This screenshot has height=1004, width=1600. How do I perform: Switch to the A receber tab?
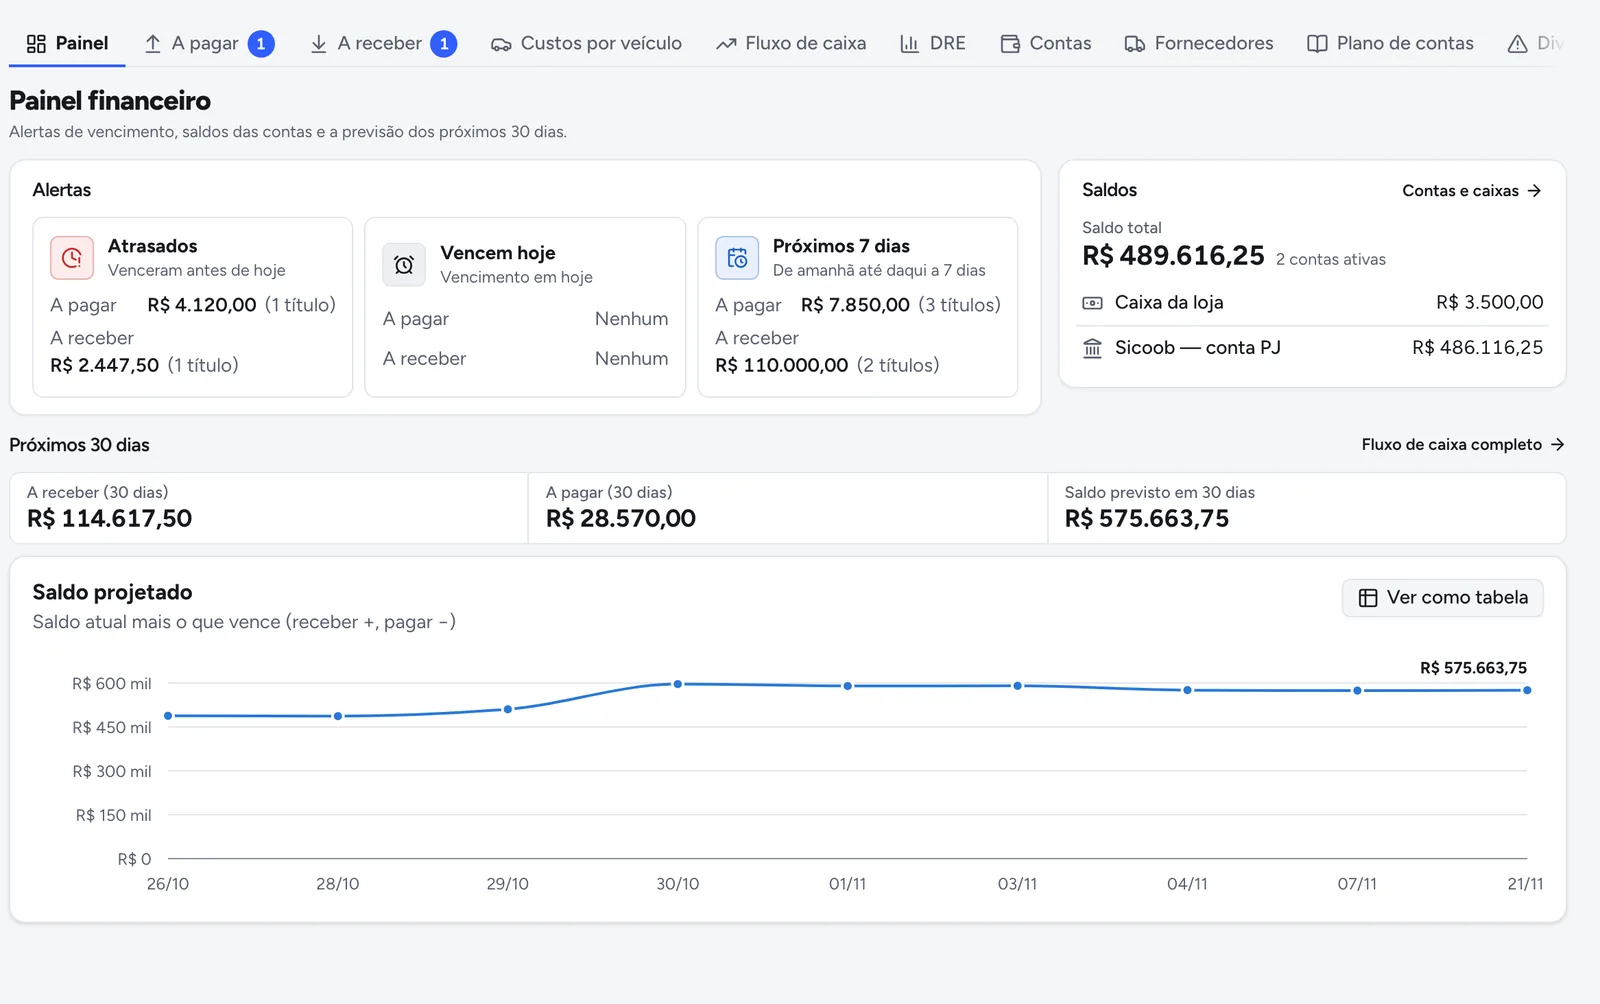tap(383, 43)
